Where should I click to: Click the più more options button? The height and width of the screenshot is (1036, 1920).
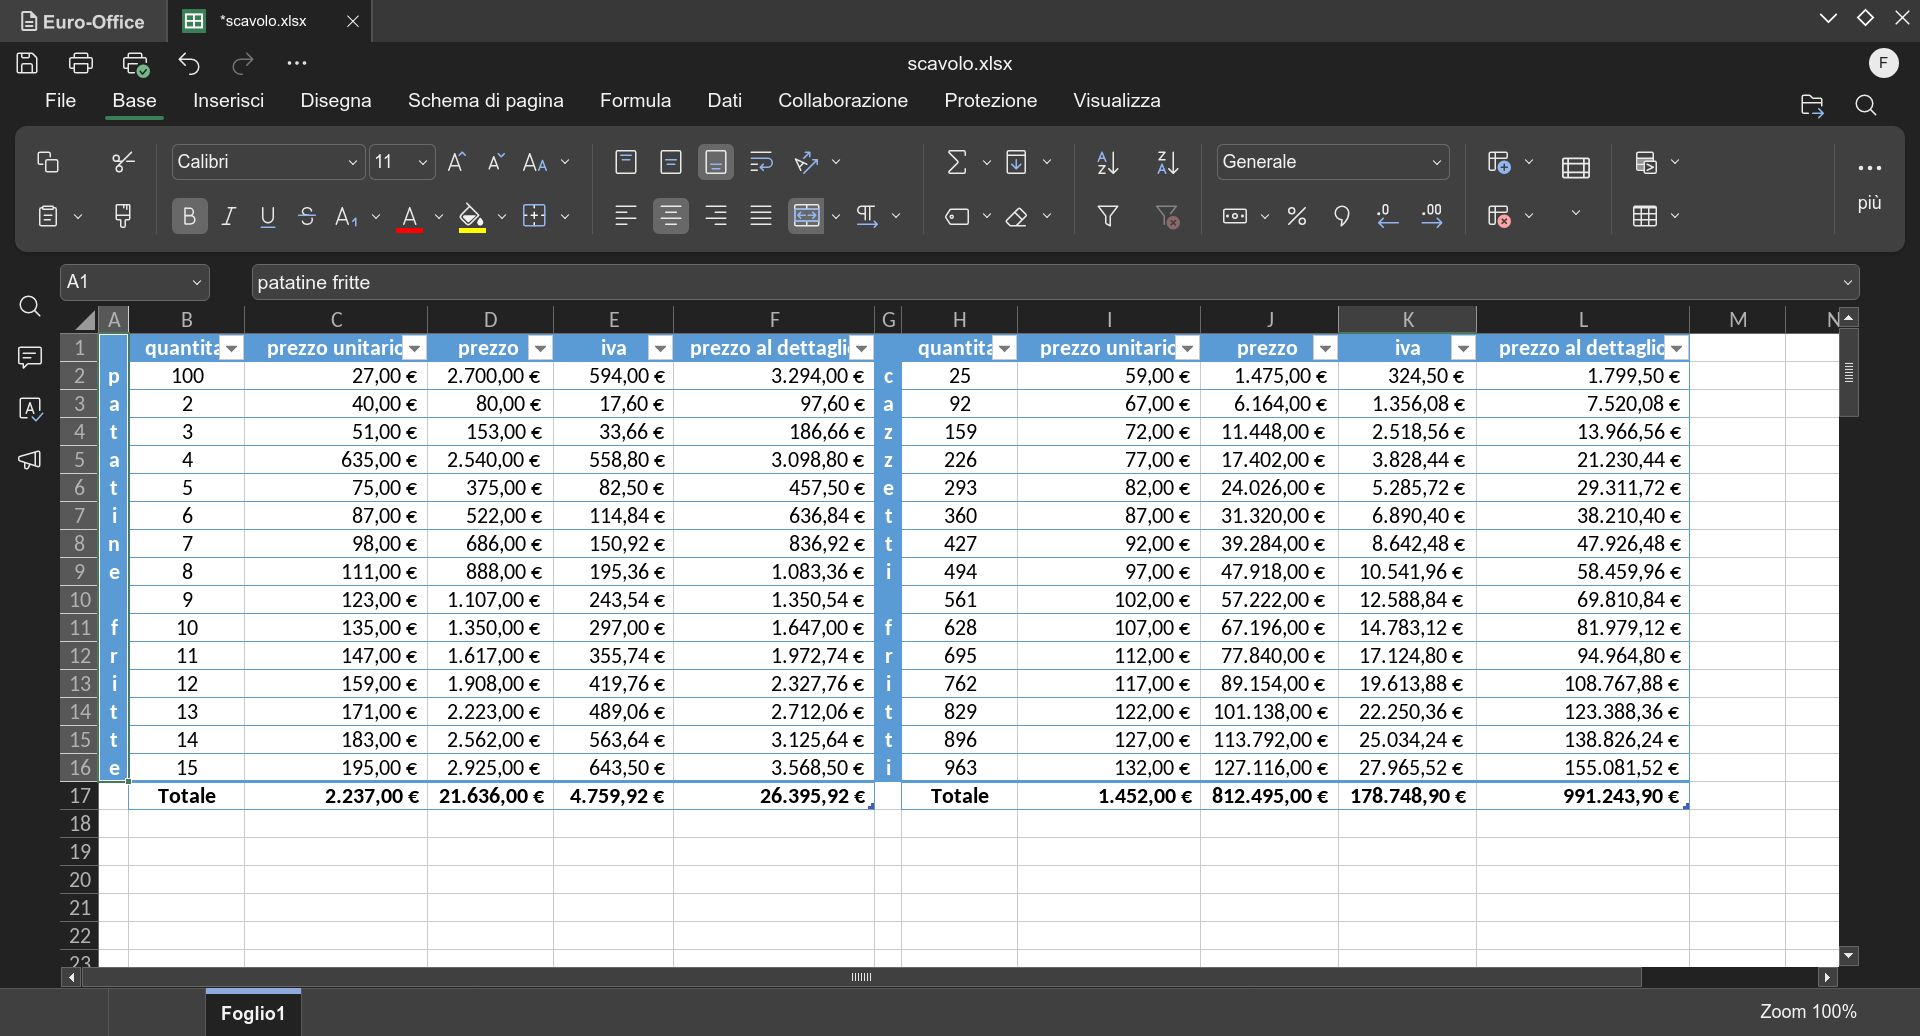[x=1869, y=185]
